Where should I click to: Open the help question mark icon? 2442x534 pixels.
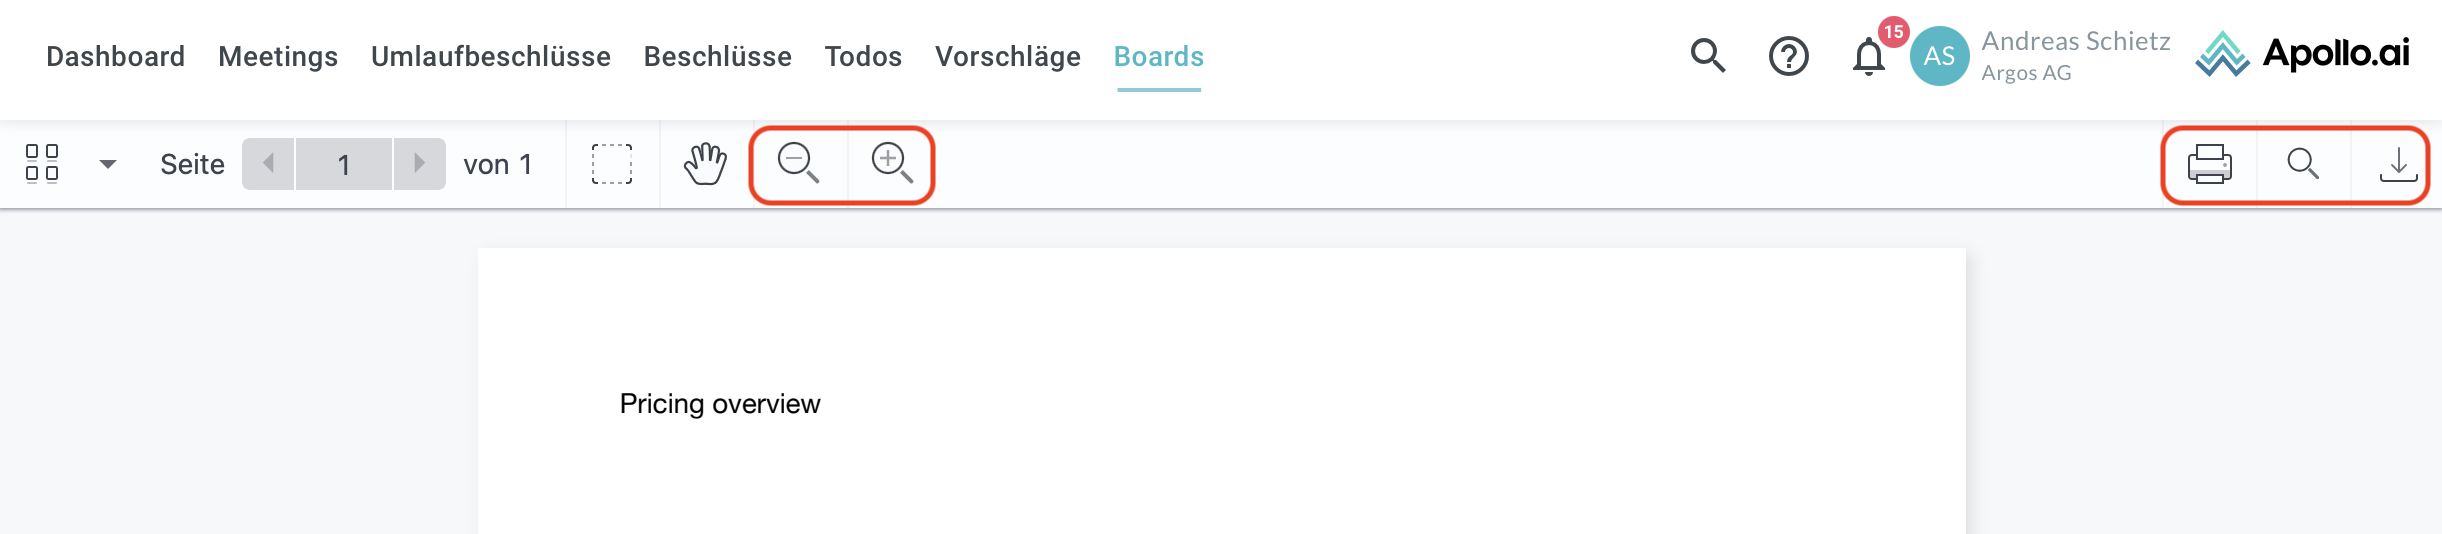click(x=1788, y=56)
